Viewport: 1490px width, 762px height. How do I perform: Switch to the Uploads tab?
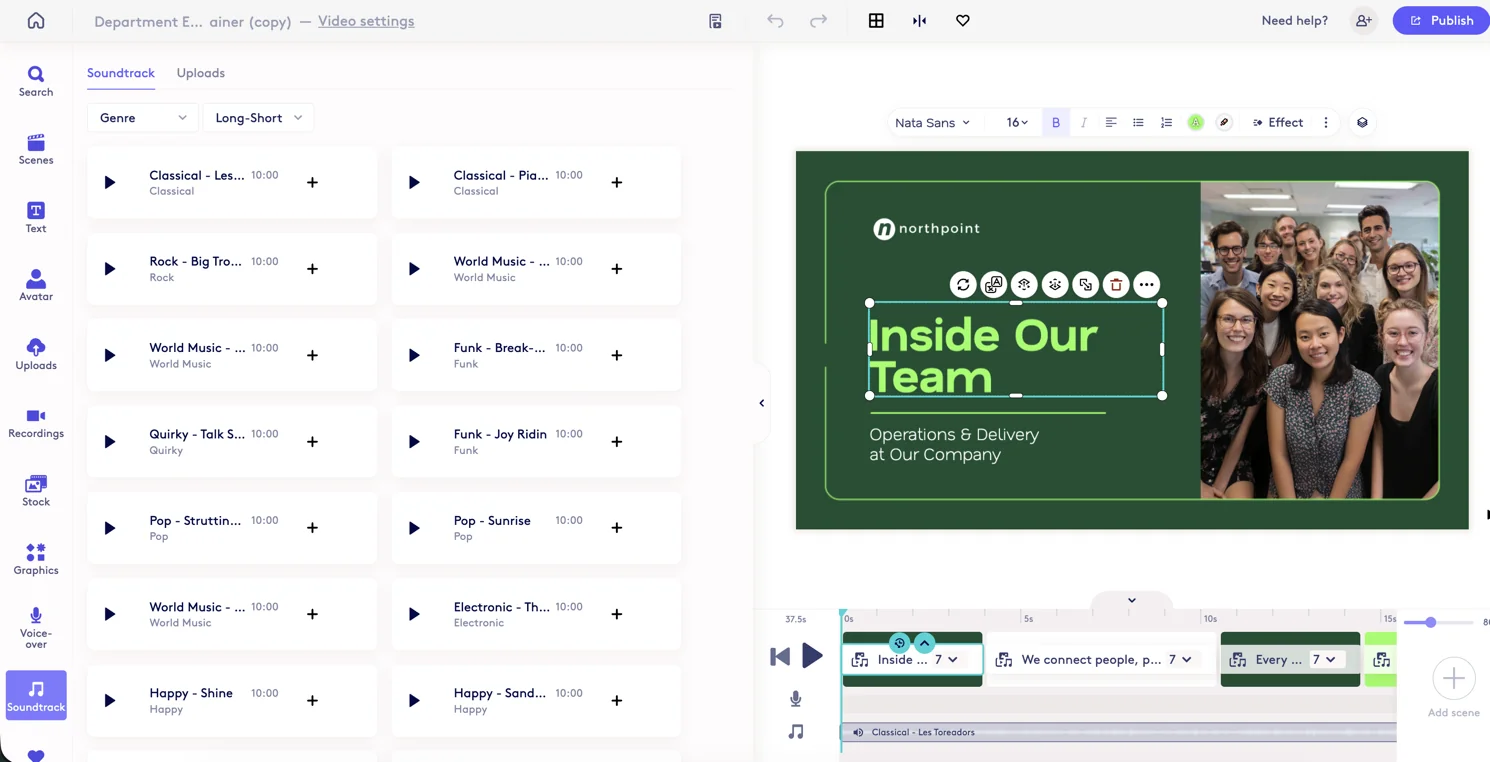200,72
